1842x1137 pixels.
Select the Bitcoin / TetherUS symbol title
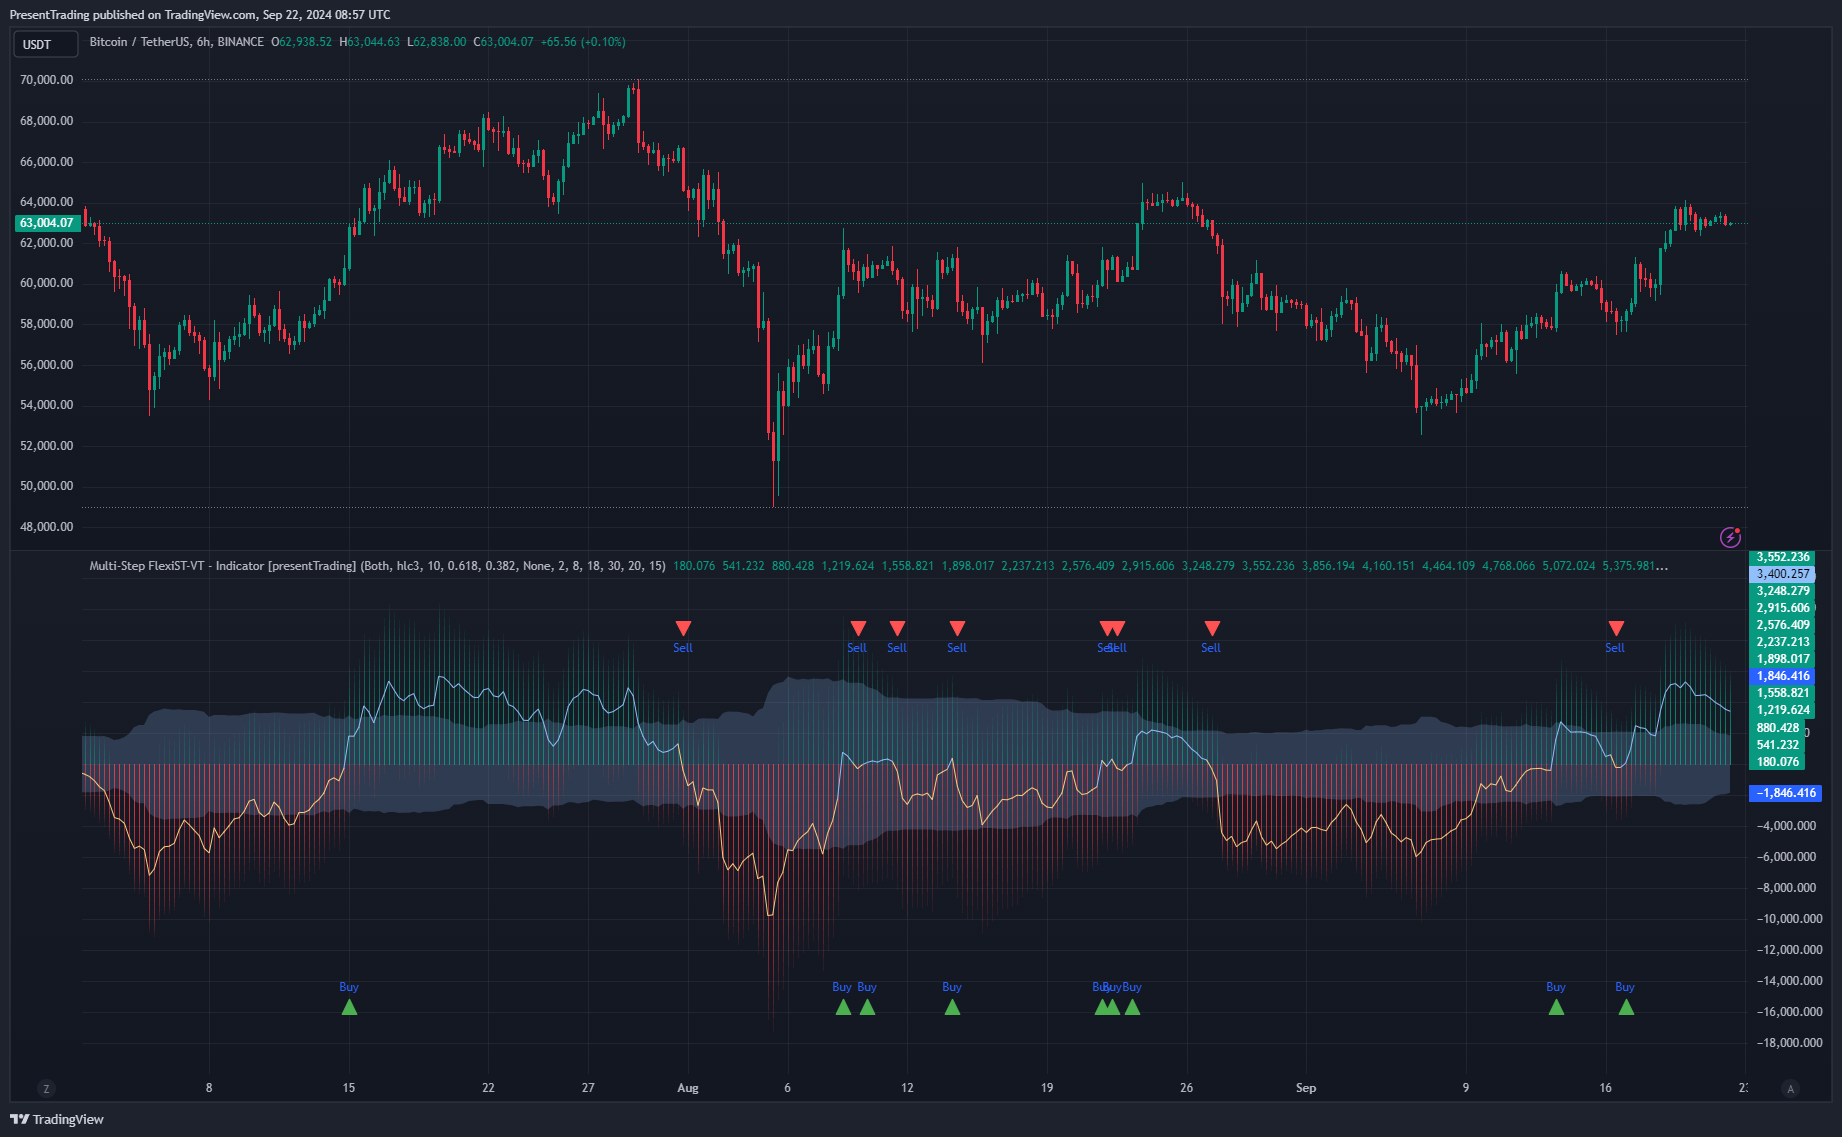(x=176, y=42)
